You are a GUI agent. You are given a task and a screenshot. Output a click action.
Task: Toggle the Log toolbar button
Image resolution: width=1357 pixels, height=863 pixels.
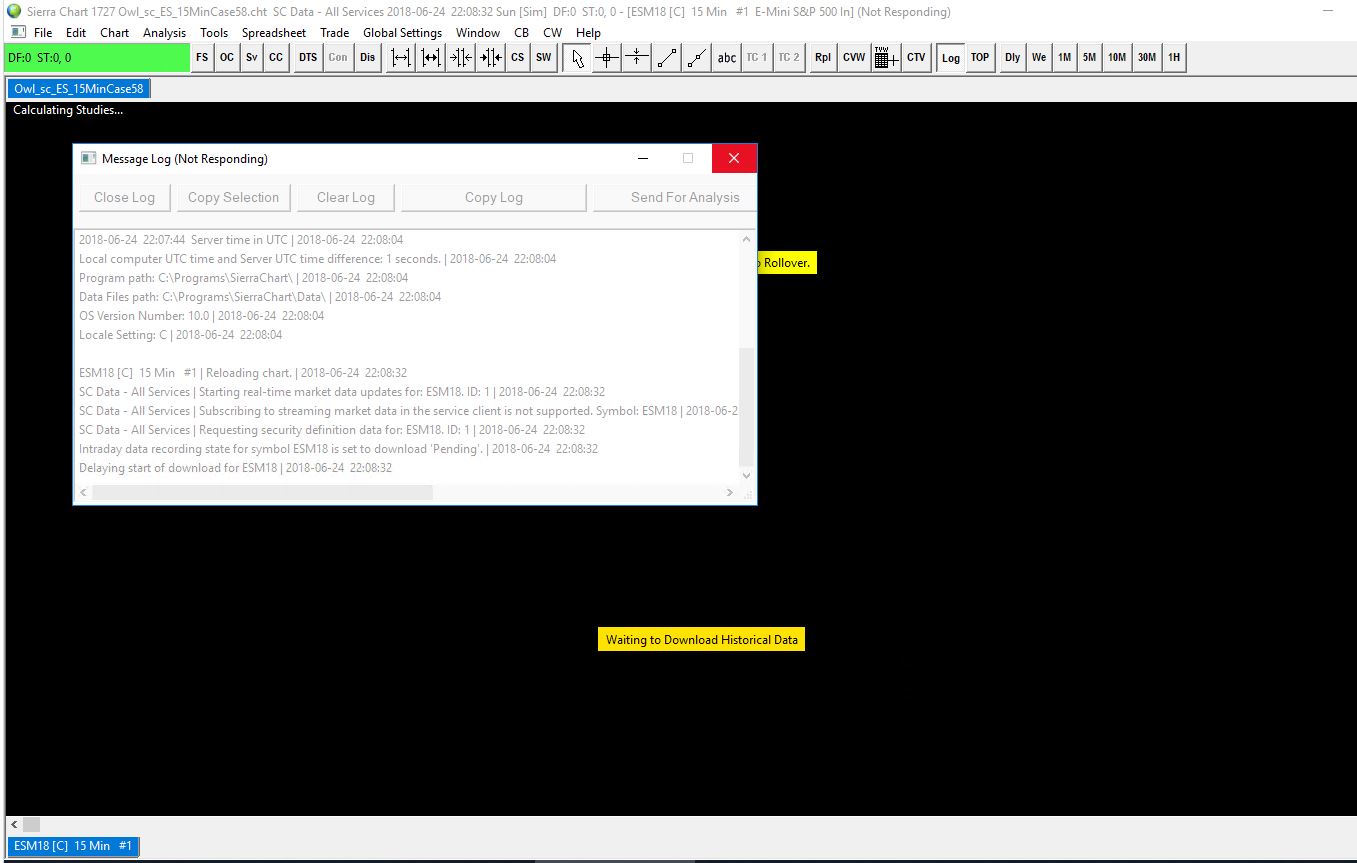click(950, 58)
